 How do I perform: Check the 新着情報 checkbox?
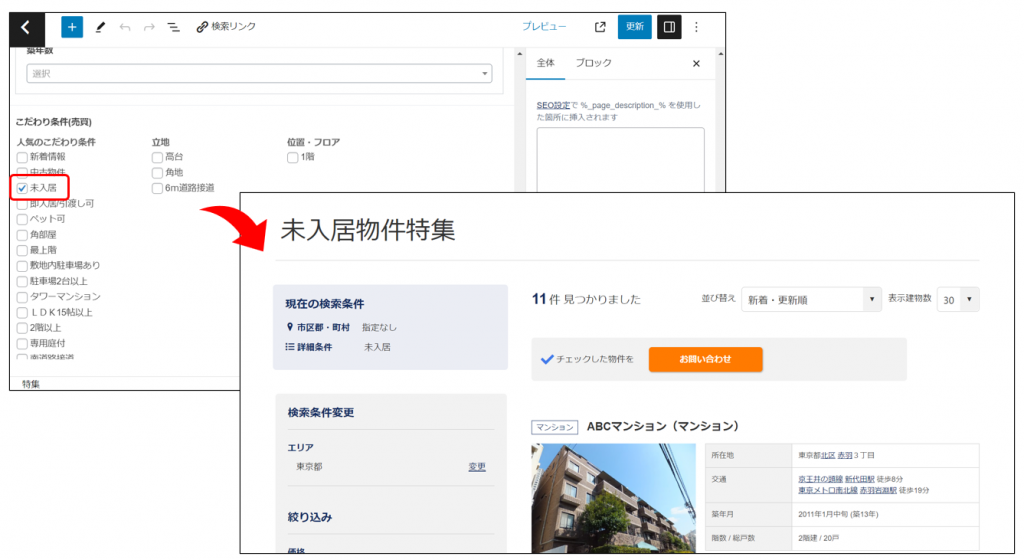(23, 157)
